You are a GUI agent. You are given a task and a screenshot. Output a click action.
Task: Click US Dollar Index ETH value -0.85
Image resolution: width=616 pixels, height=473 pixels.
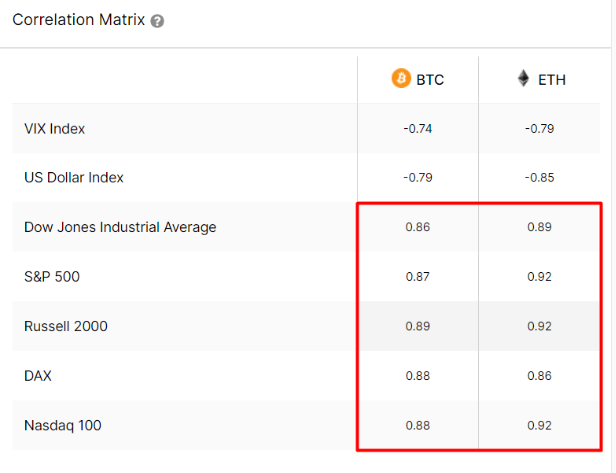539,178
